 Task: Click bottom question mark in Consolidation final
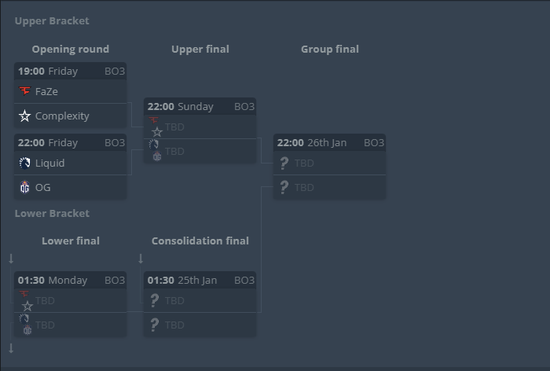(x=154, y=325)
